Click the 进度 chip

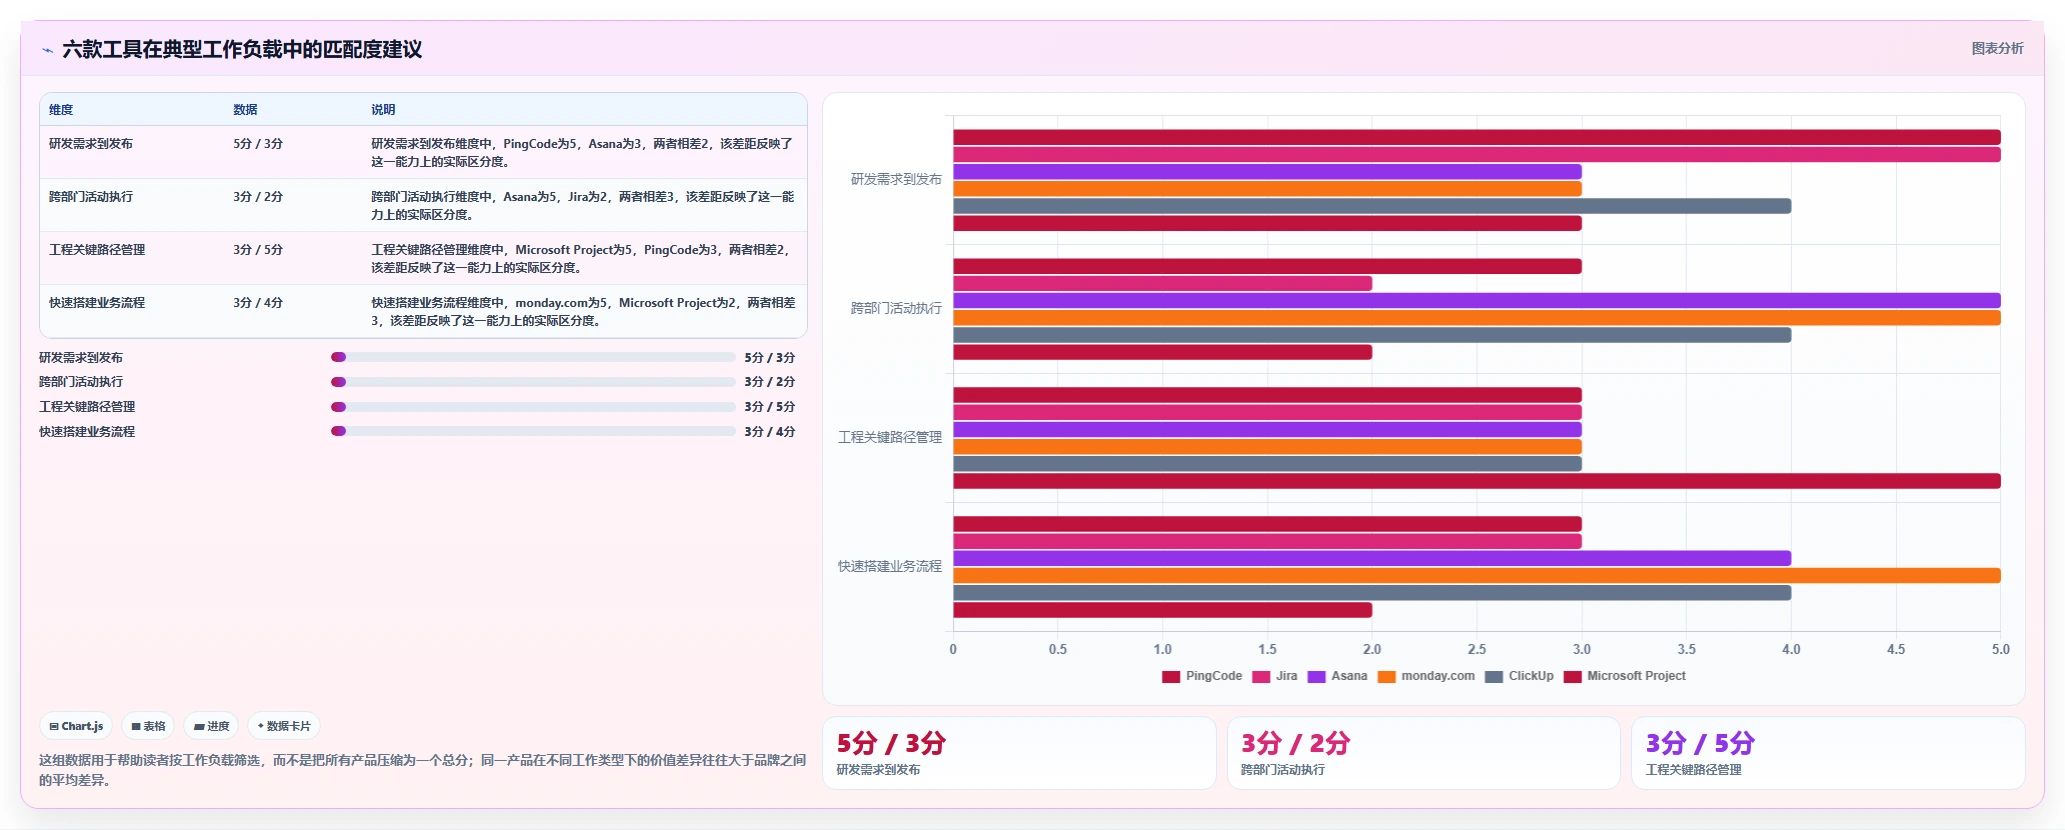(211, 726)
